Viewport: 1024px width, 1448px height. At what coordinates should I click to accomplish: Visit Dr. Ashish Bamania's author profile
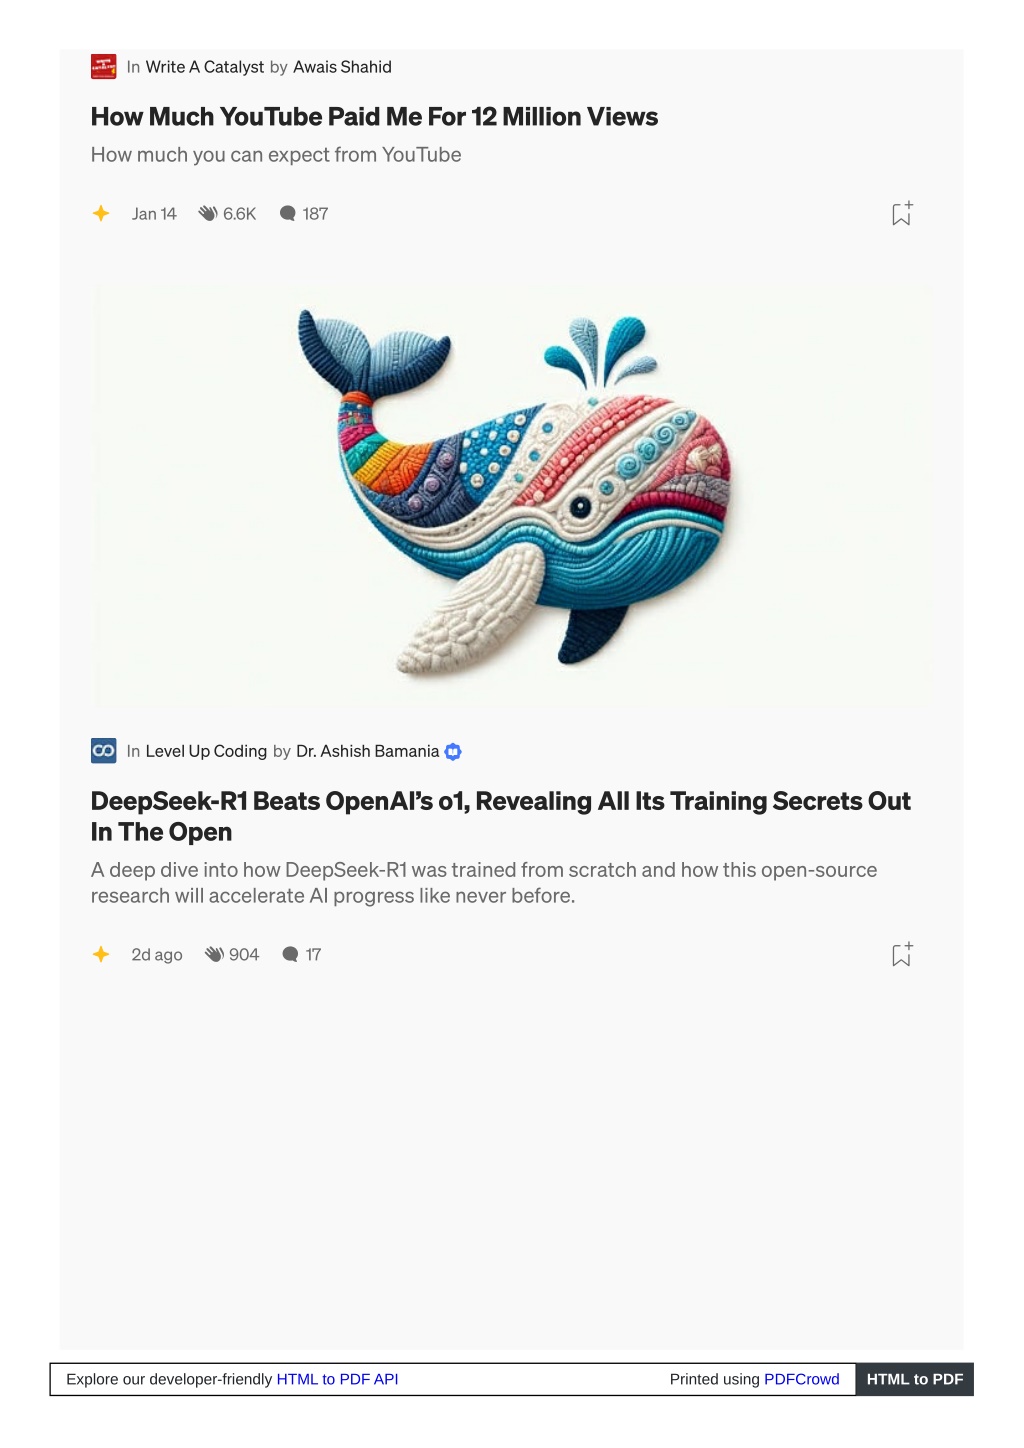(x=367, y=751)
